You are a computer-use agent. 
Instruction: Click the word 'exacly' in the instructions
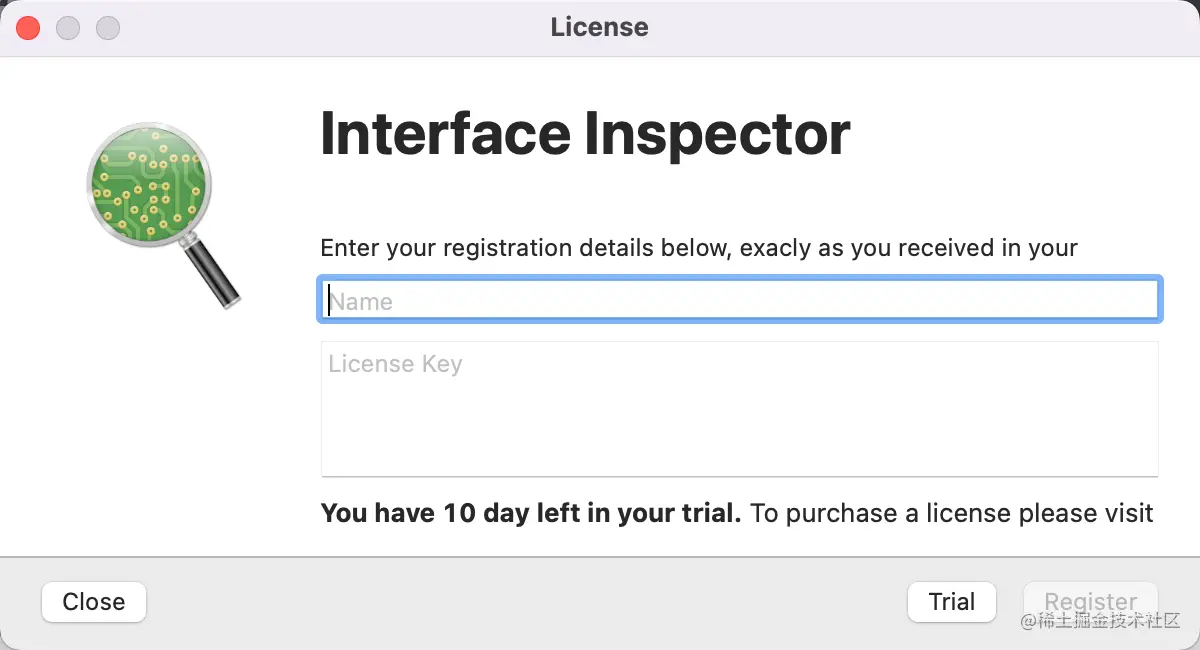tap(776, 248)
